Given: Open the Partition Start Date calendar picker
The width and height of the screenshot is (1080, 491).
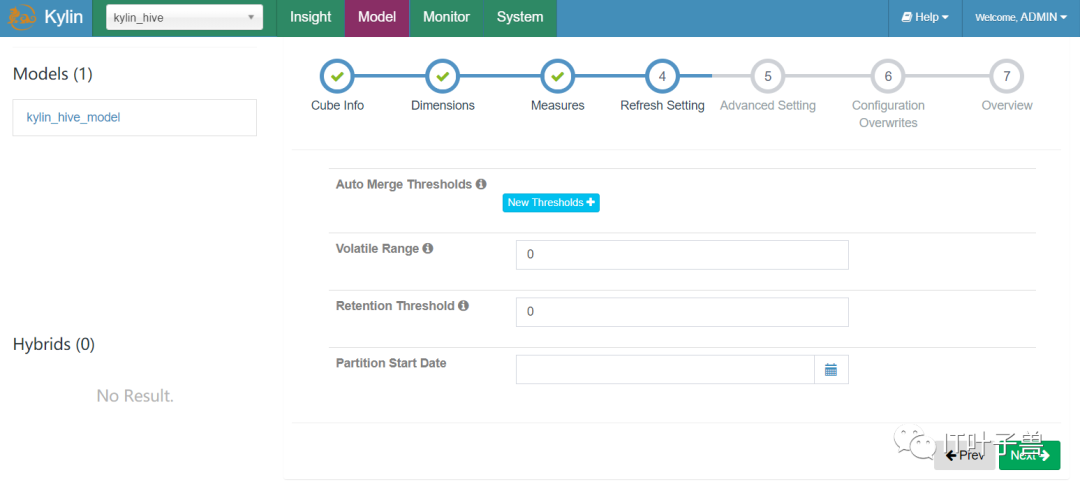Looking at the screenshot, I should point(831,369).
